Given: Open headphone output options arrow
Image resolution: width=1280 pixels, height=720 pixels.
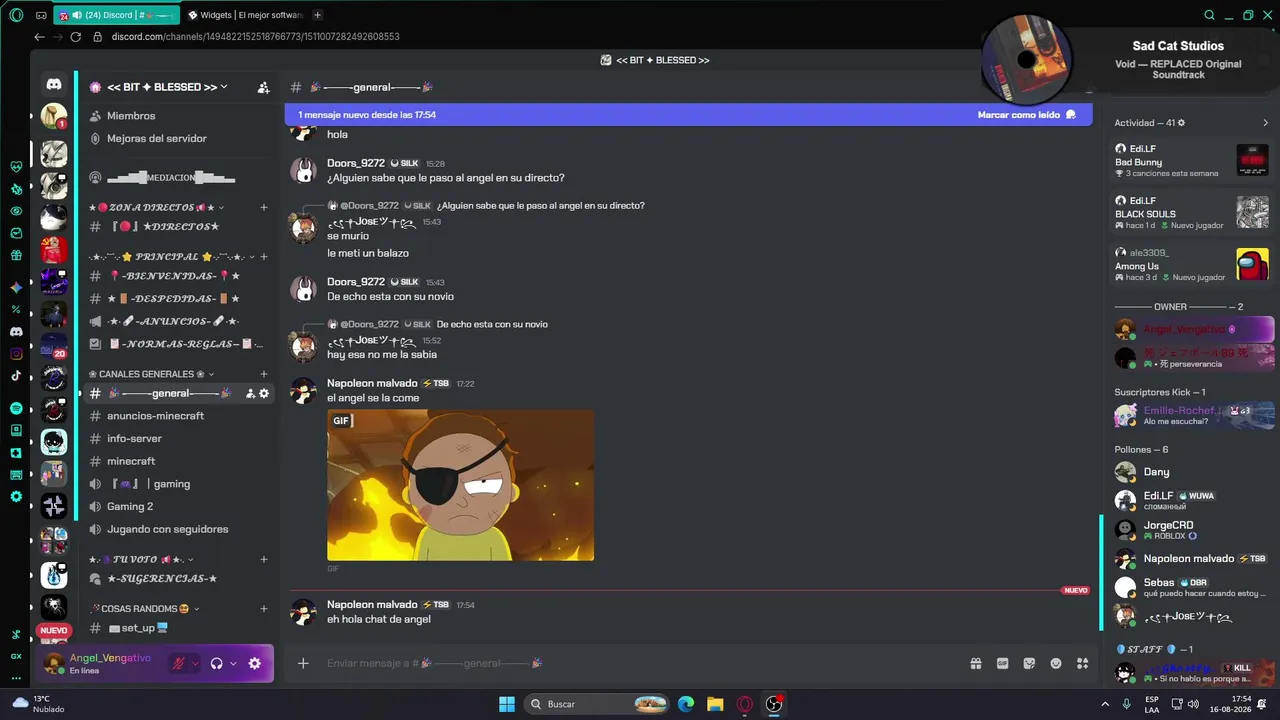Looking at the screenshot, I should pos(233,663).
